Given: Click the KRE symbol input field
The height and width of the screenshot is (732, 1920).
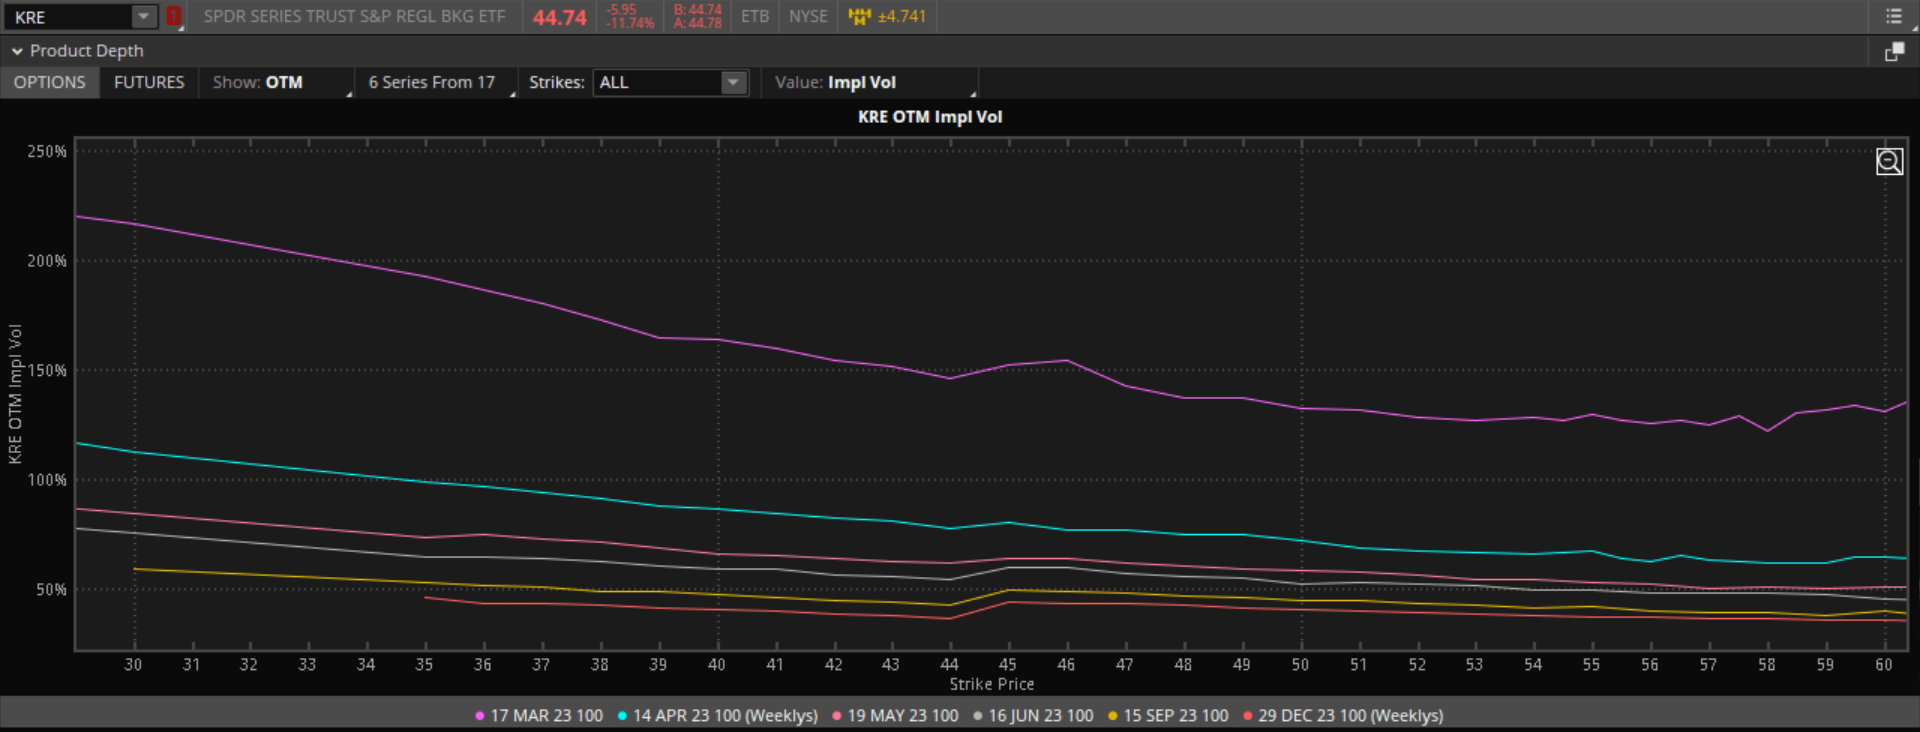Looking at the screenshot, I should tap(68, 17).
